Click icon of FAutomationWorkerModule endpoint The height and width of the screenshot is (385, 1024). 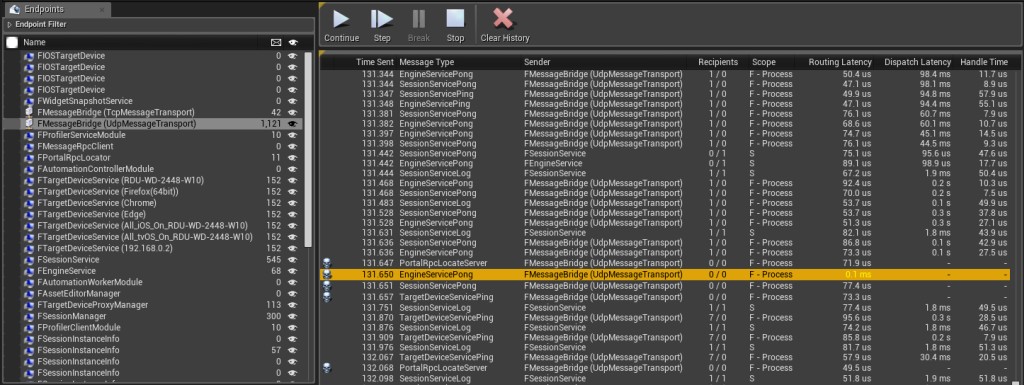[29, 282]
